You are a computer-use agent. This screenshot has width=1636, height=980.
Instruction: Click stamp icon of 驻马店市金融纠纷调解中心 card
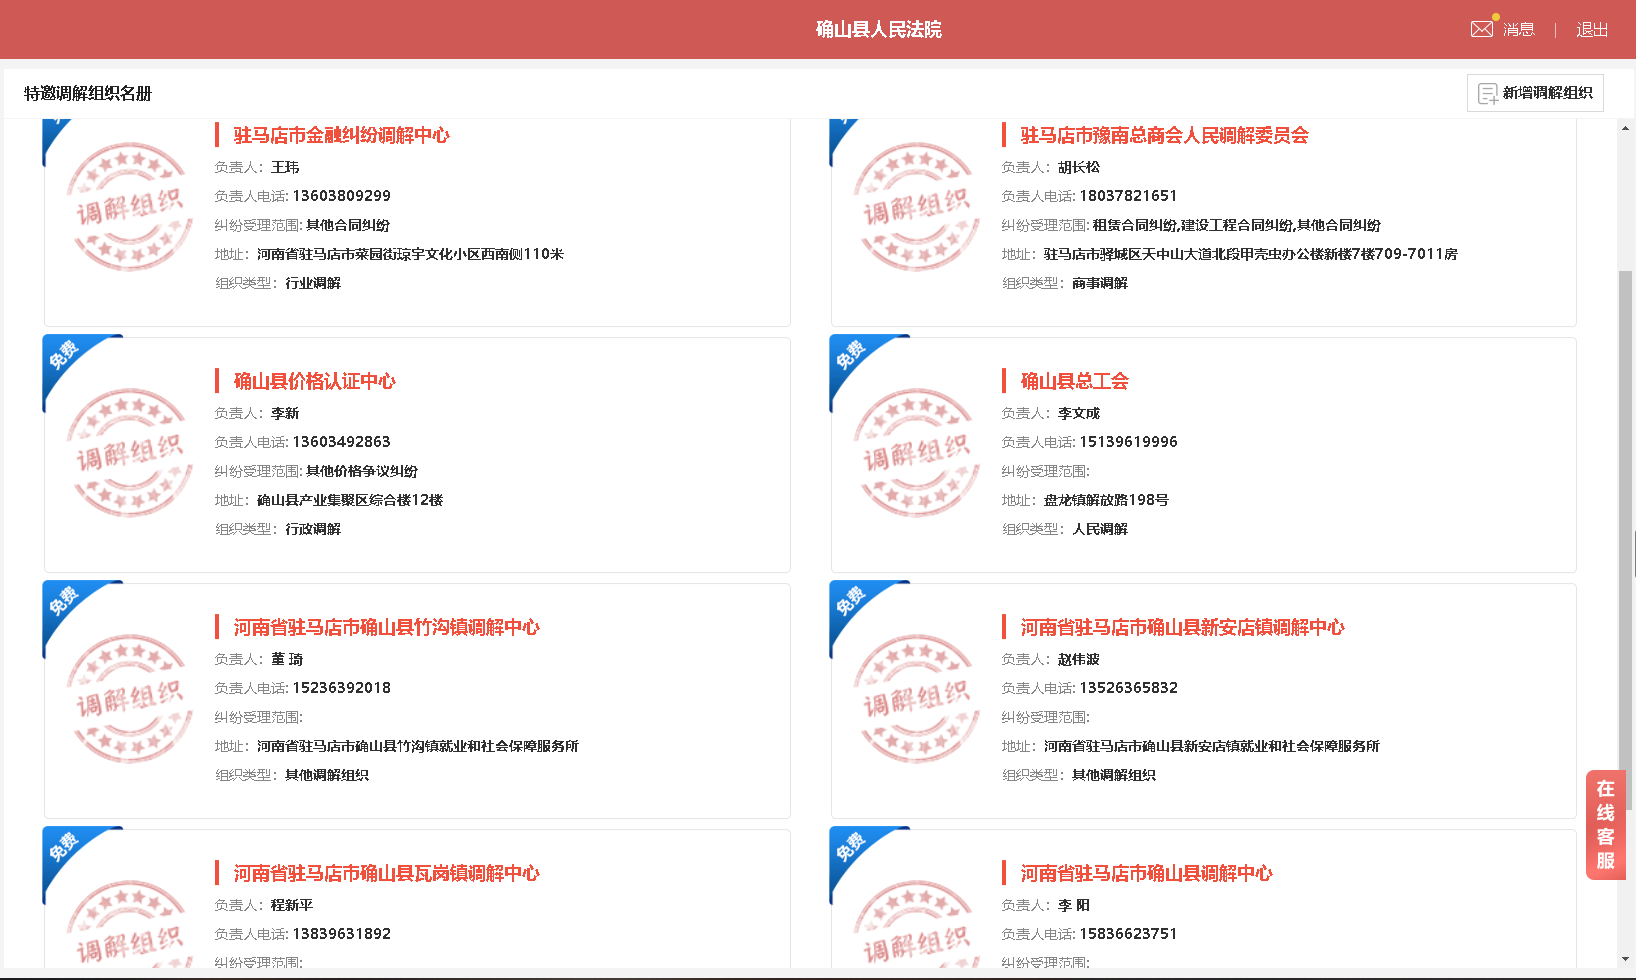[x=130, y=207]
